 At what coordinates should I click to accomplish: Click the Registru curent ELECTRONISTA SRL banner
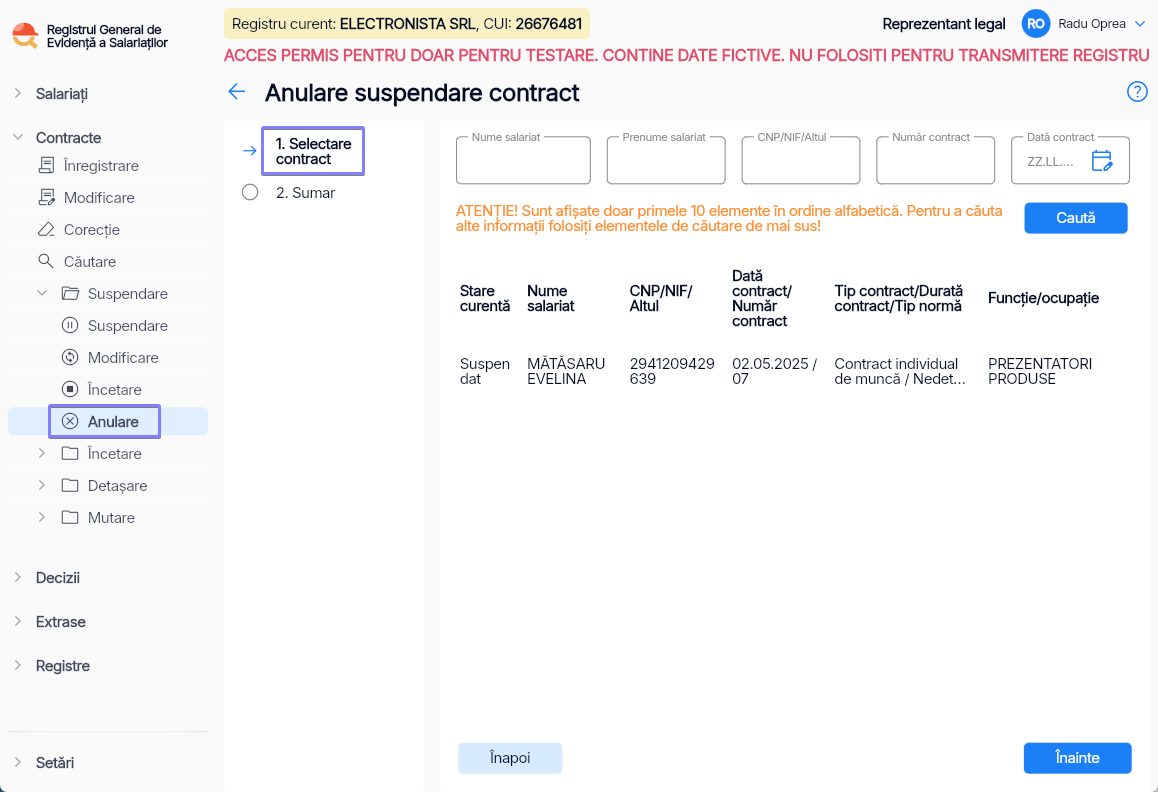pyautogui.click(x=407, y=24)
